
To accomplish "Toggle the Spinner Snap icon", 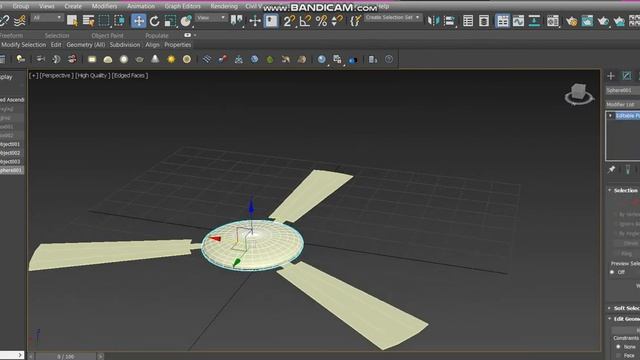I will [337, 21].
